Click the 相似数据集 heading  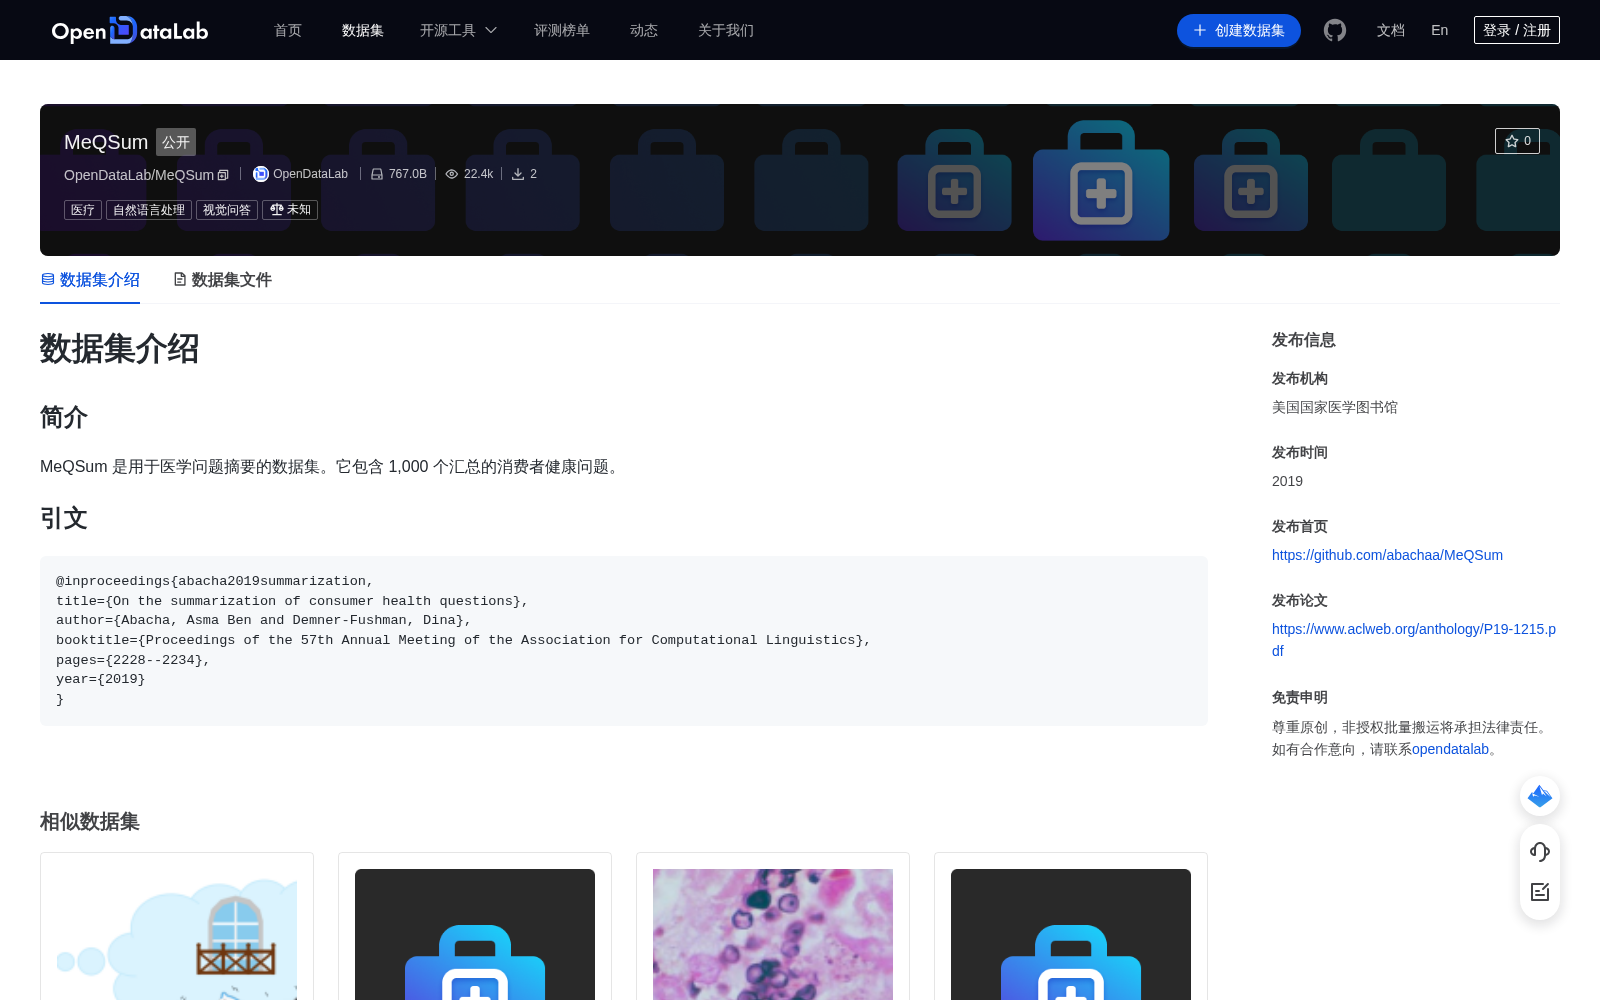pyautogui.click(x=90, y=822)
